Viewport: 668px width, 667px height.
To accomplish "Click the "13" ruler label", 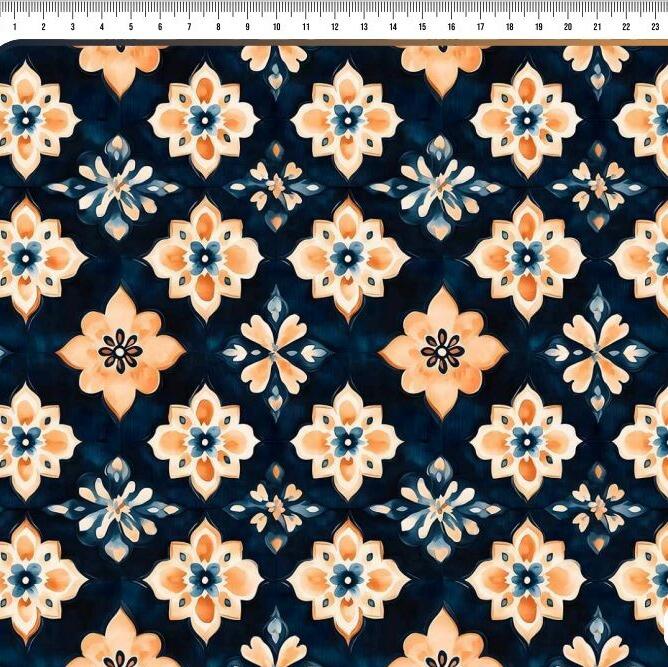I will [x=364, y=27].
